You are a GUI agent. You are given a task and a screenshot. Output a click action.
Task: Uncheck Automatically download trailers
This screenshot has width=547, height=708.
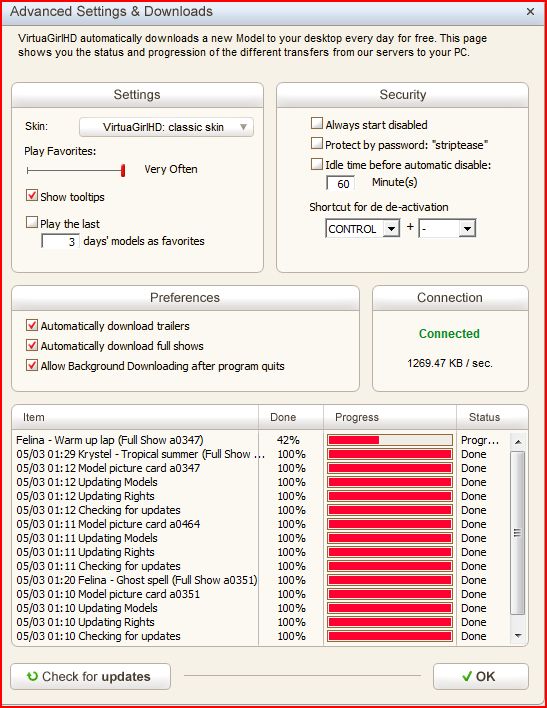(32, 325)
